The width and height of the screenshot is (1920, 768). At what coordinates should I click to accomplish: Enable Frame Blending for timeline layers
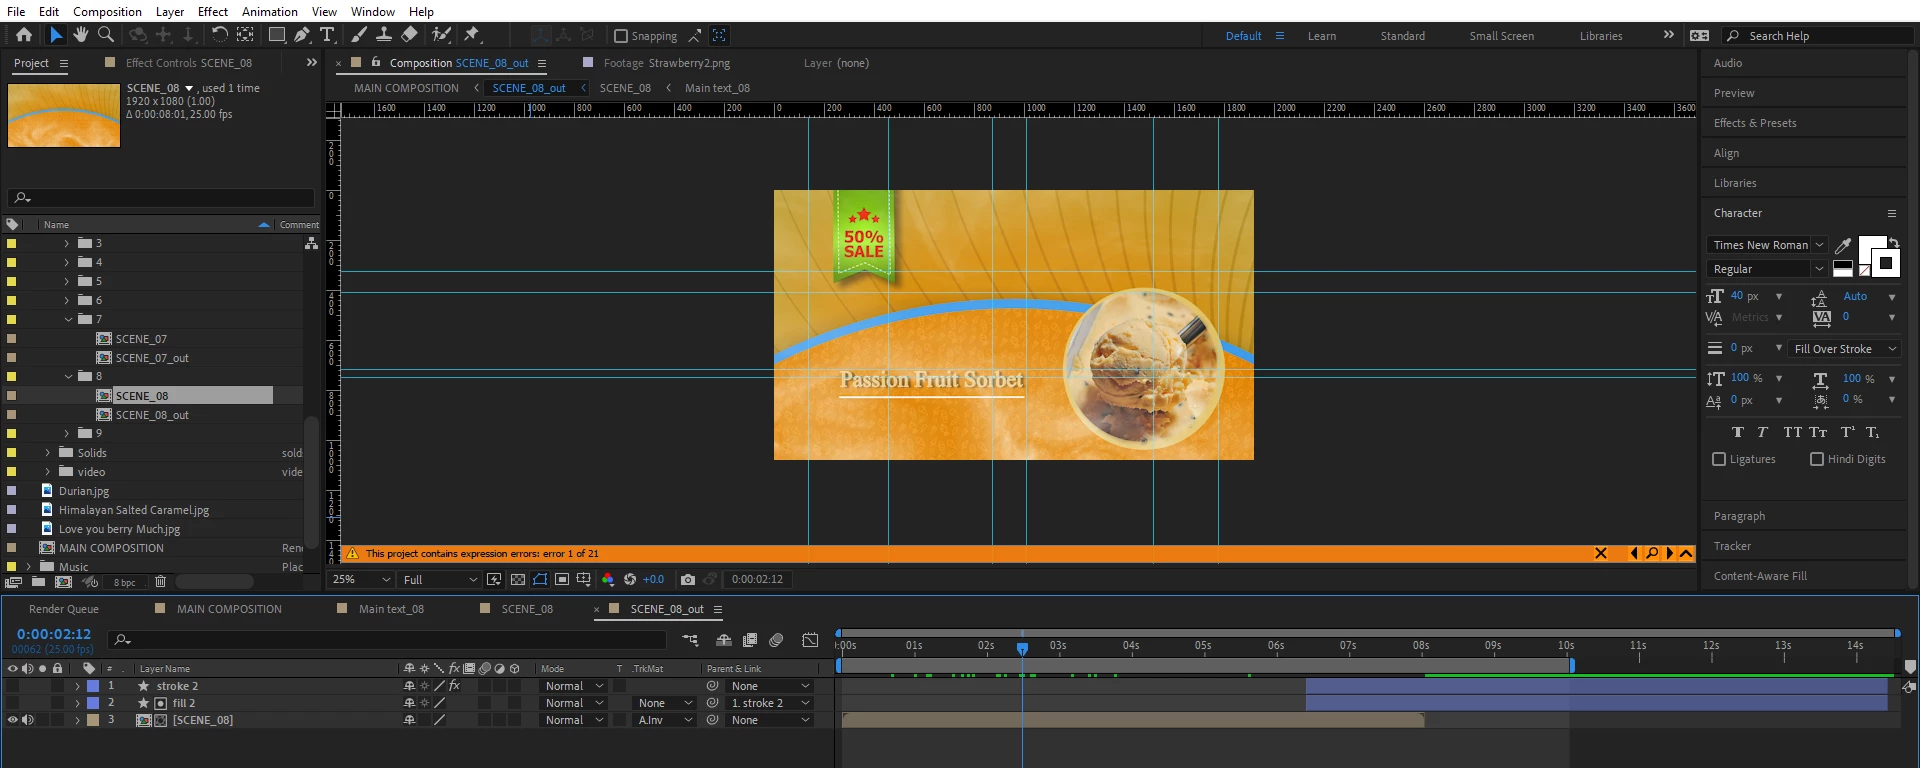tap(750, 640)
